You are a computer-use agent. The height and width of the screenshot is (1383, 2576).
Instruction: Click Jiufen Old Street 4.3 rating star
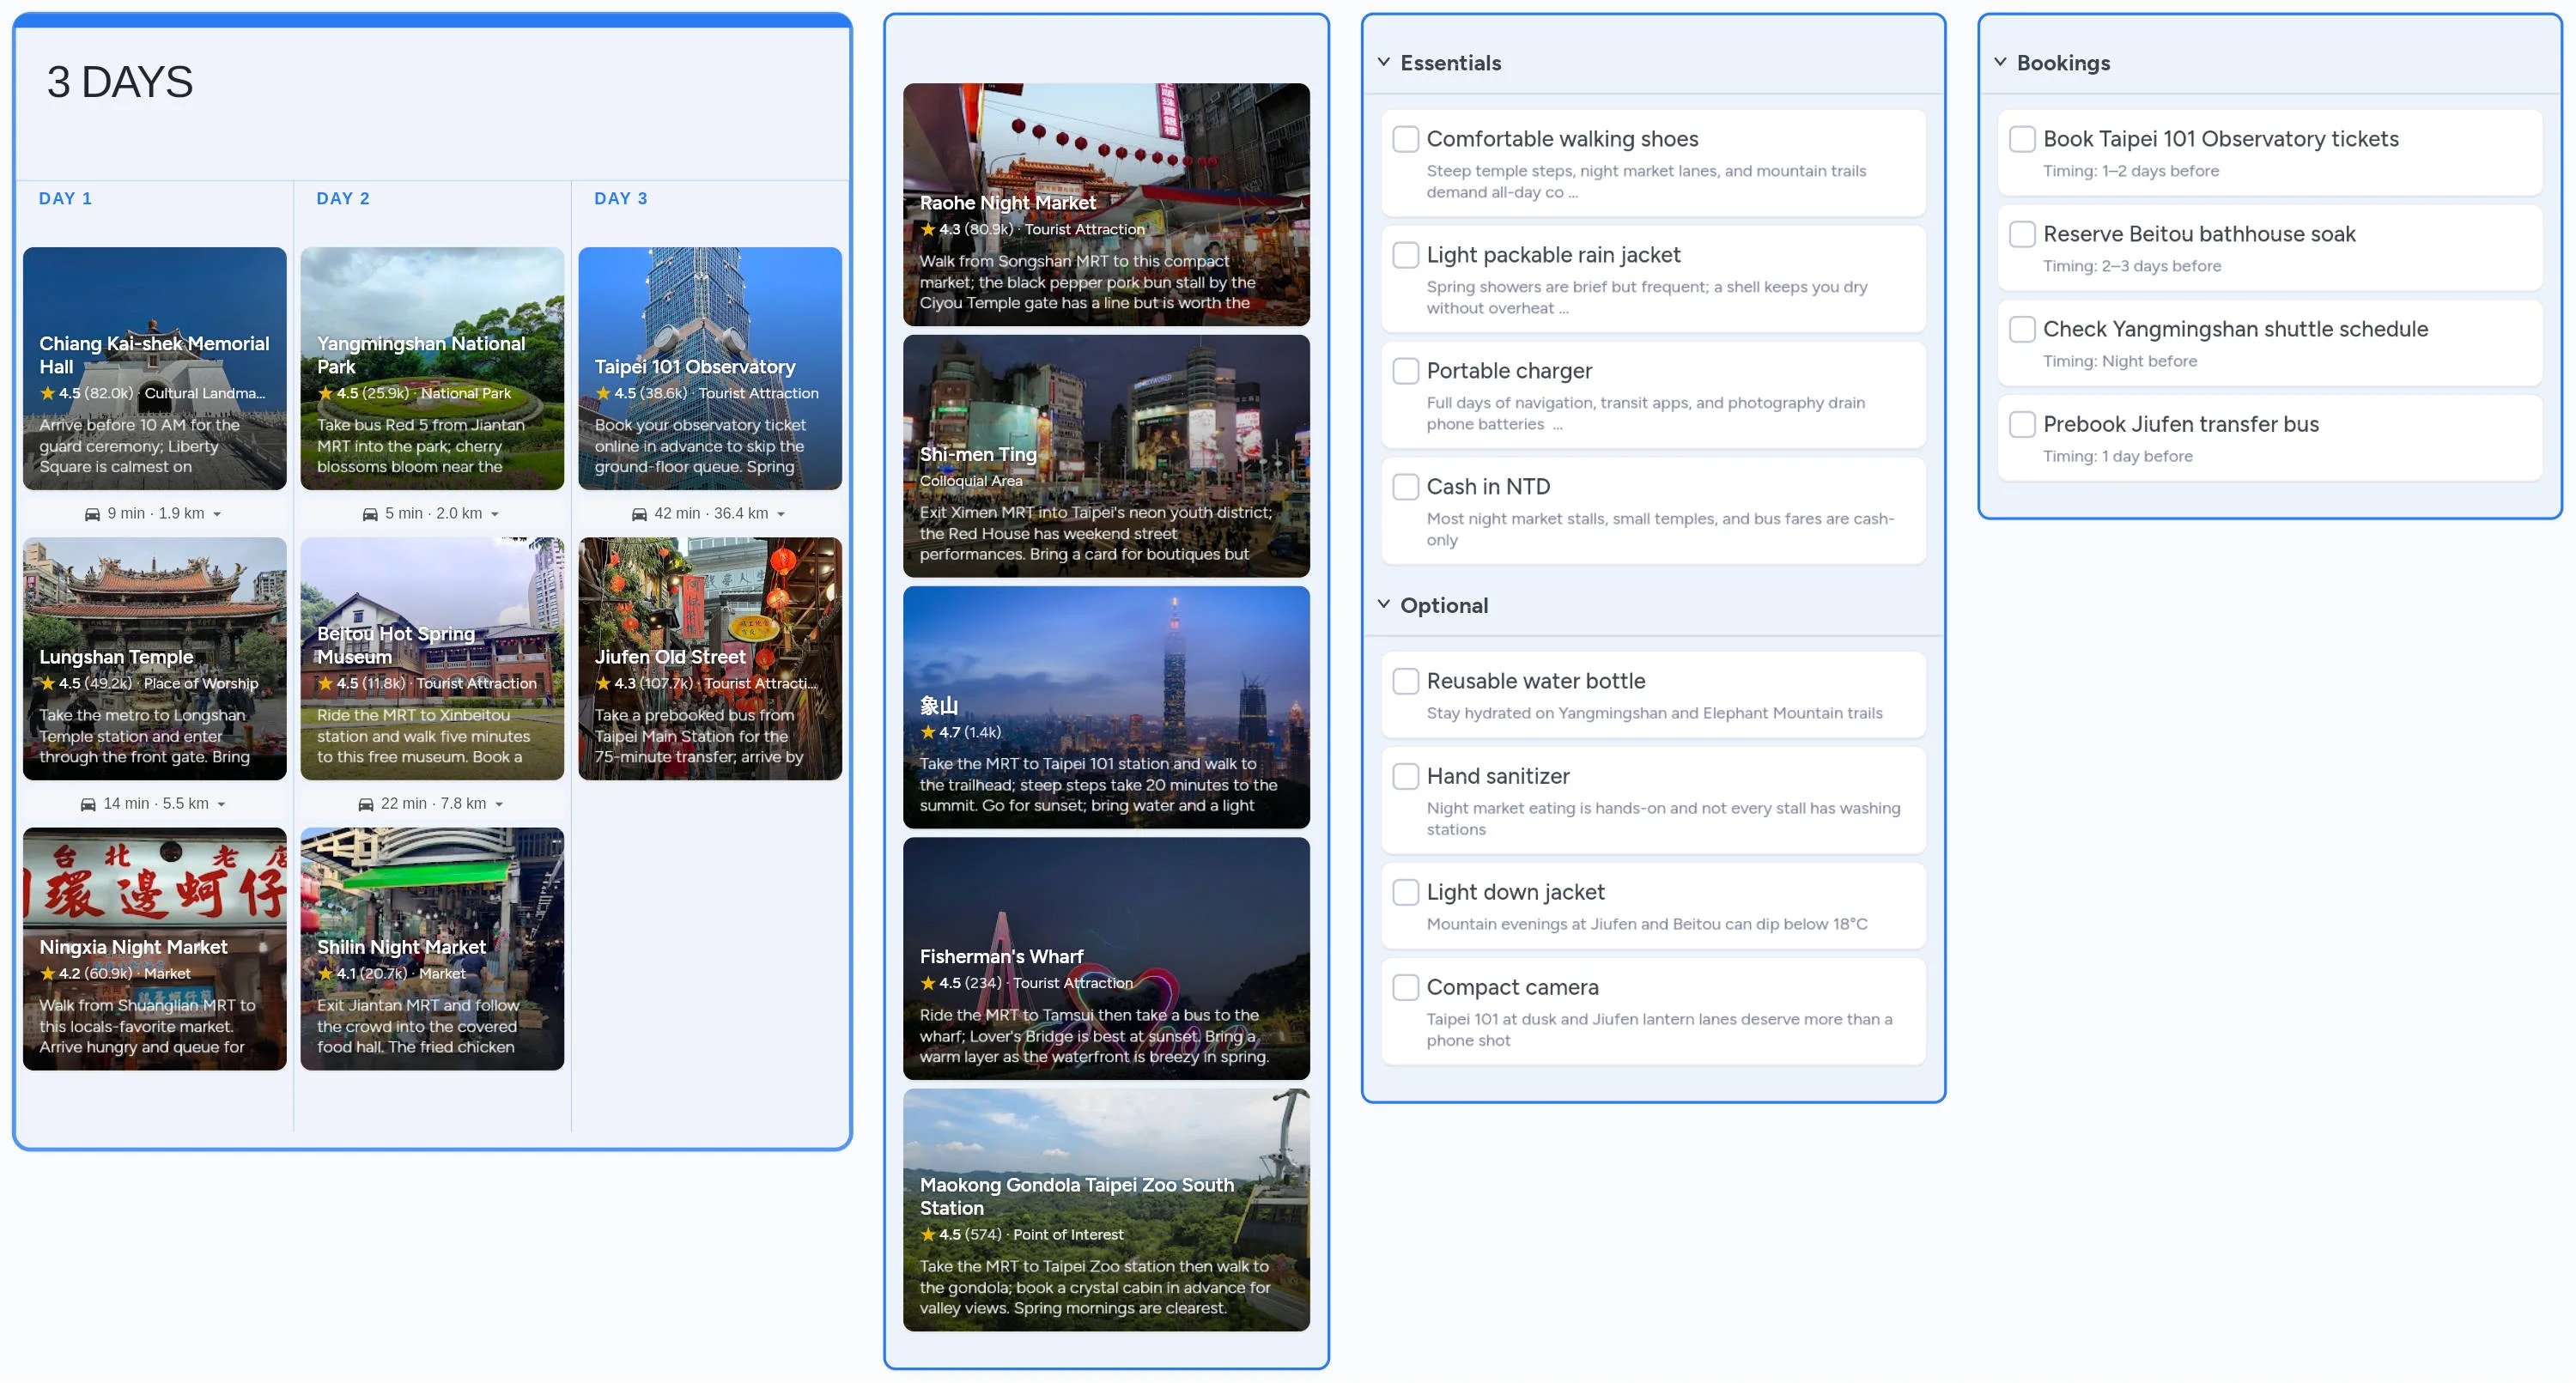[603, 683]
